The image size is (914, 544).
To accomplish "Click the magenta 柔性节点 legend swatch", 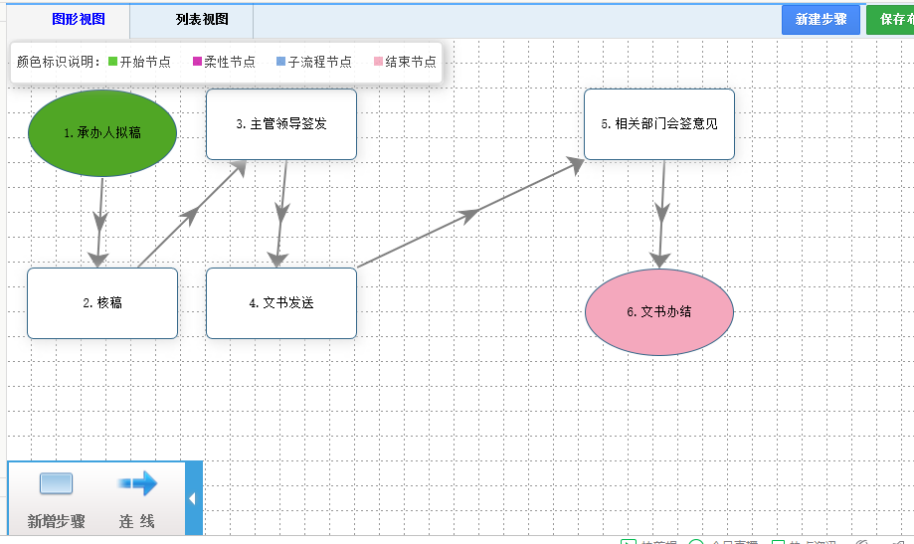I will point(197,62).
